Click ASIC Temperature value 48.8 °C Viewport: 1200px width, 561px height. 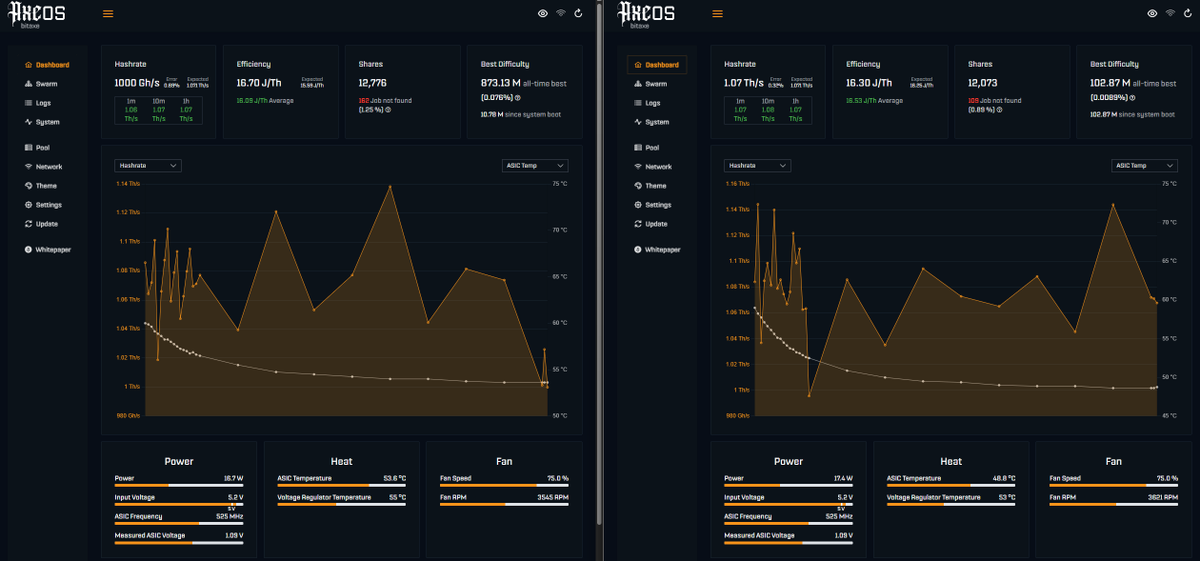(x=1003, y=478)
